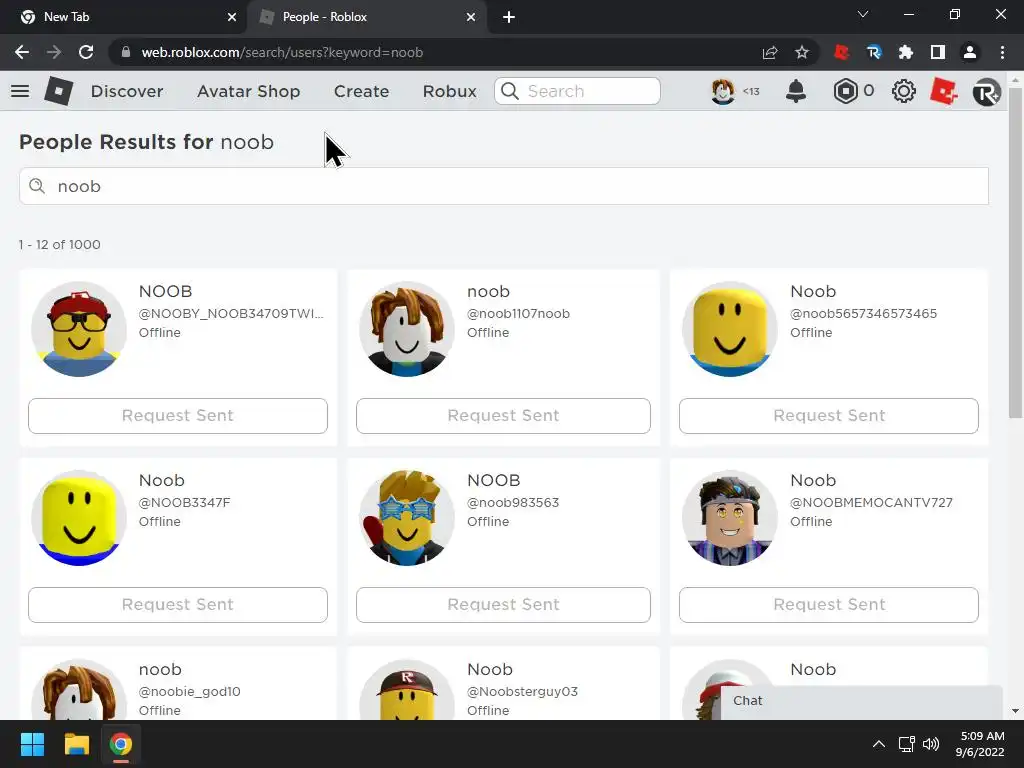Click Request Sent for noob5657346573465
1024x768 pixels.
click(829, 415)
